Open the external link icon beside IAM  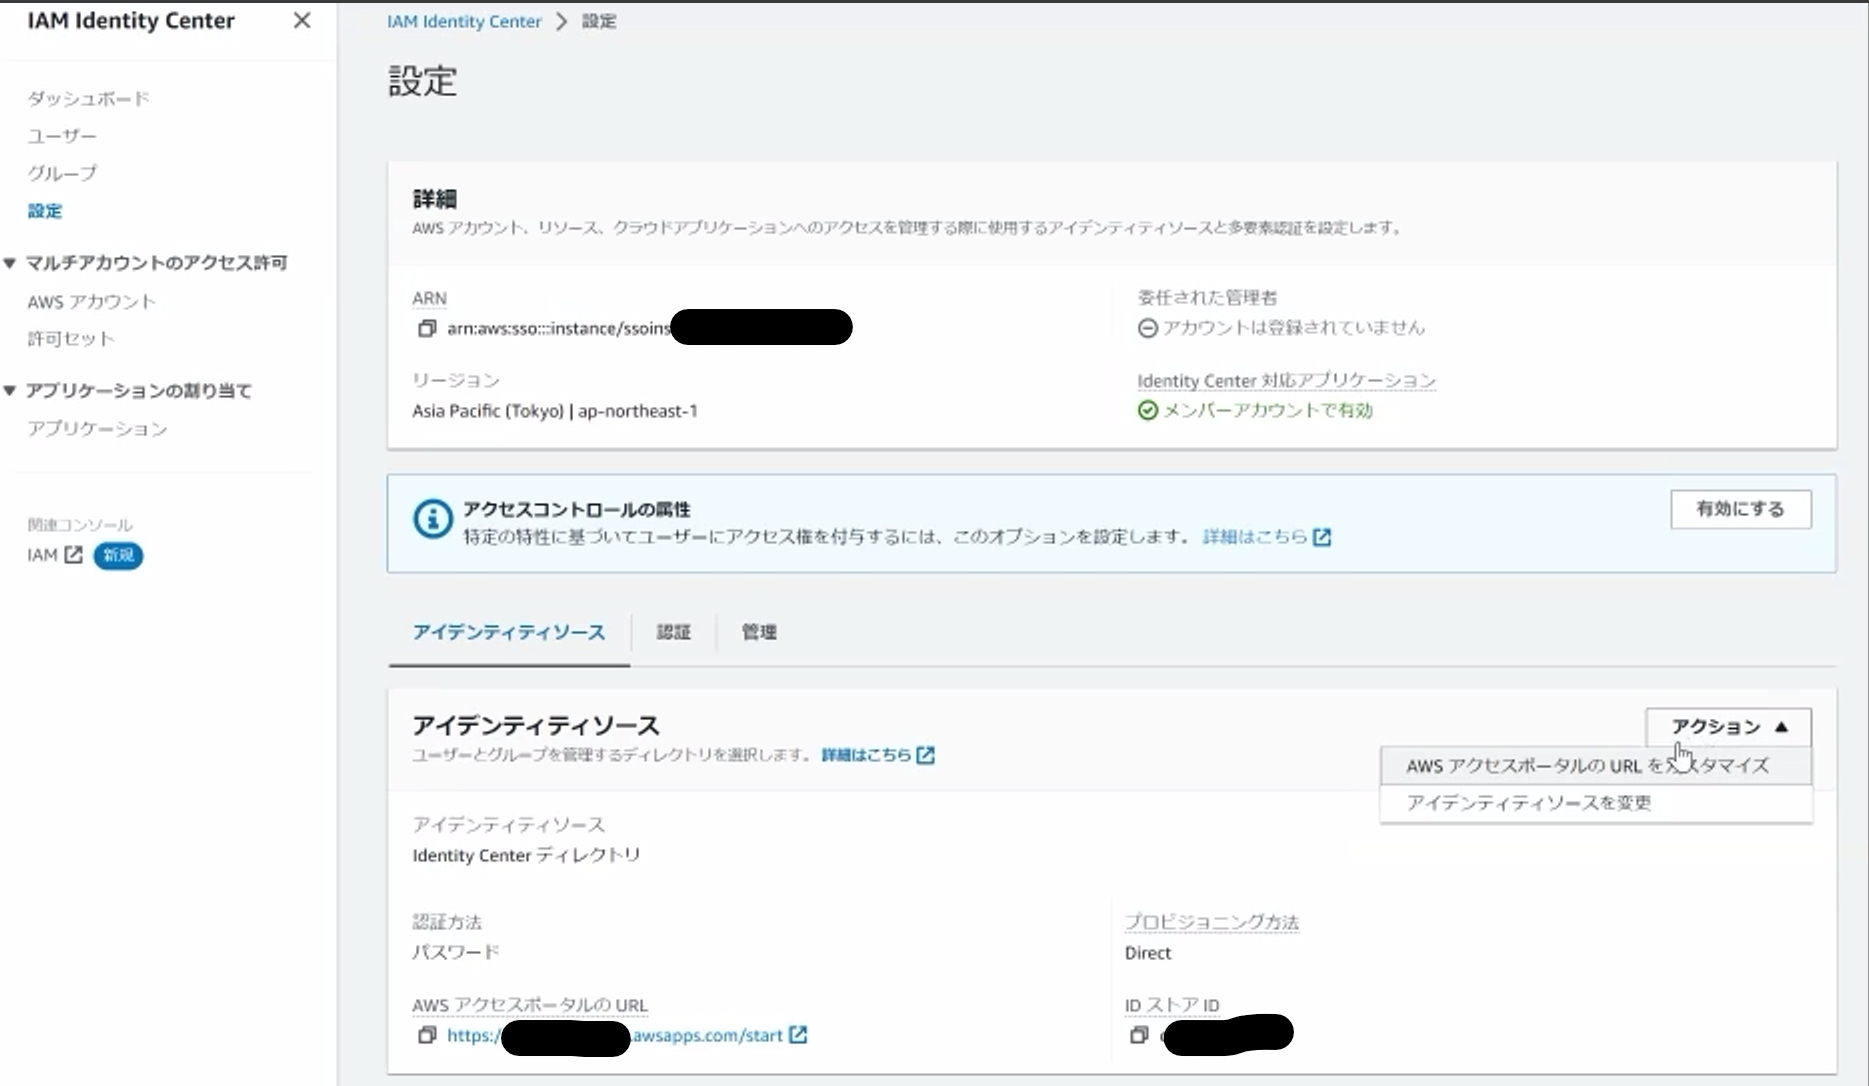tap(73, 555)
